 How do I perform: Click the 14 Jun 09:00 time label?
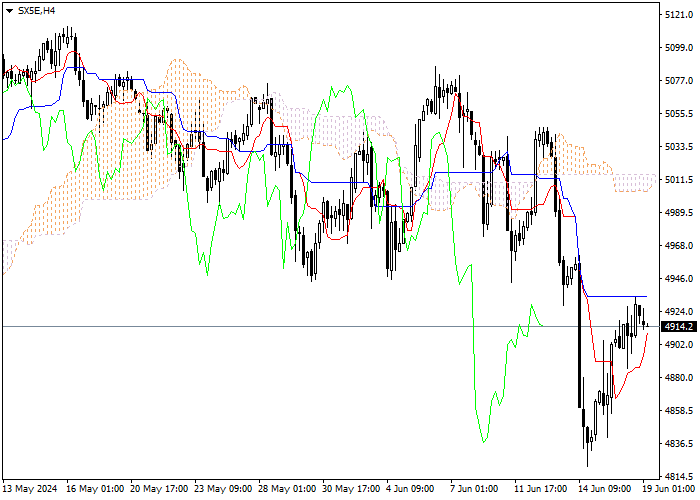point(605,489)
